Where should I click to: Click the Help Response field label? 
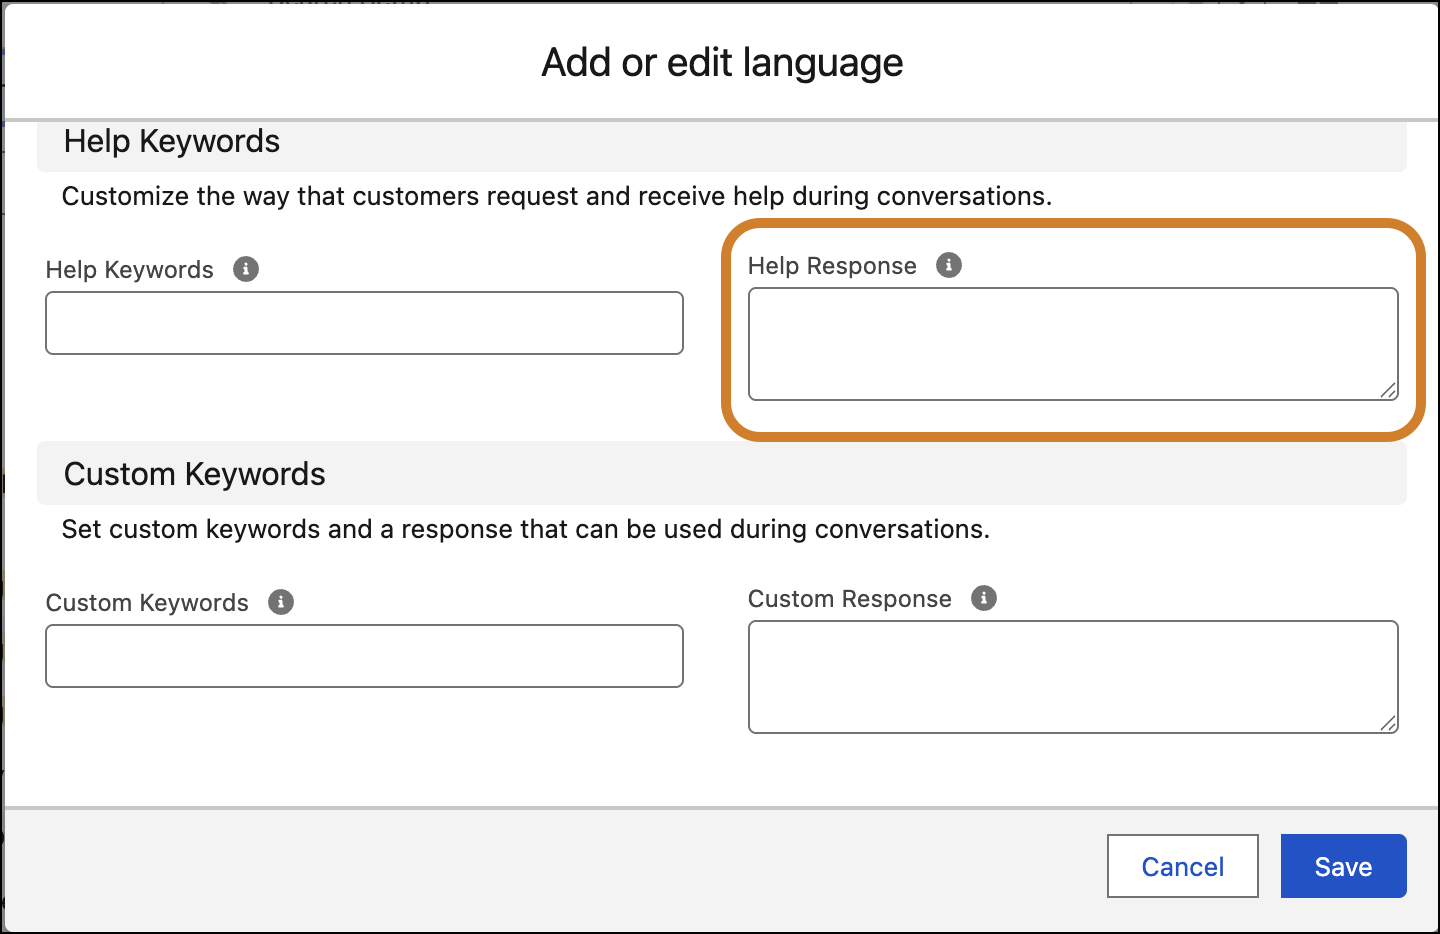click(x=832, y=266)
